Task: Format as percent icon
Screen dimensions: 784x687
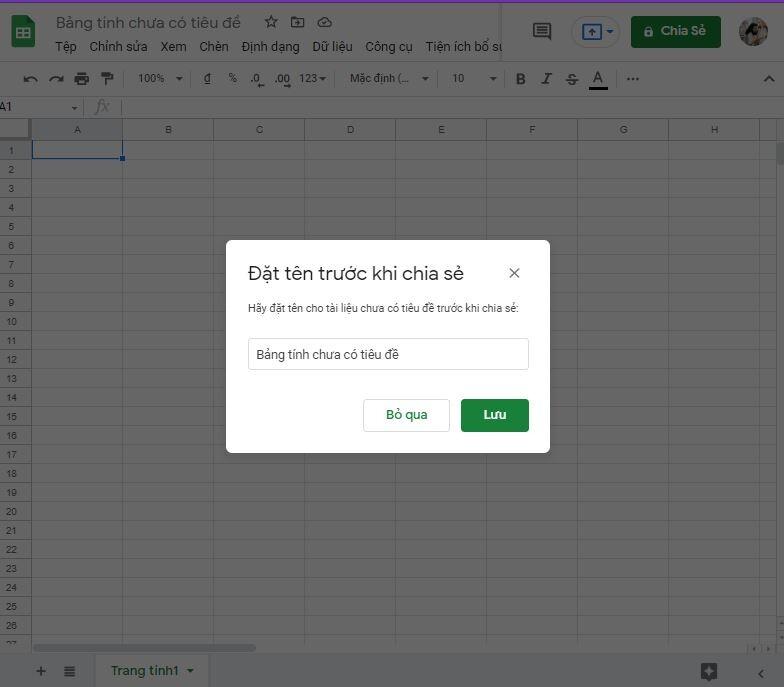Action: pos(232,78)
